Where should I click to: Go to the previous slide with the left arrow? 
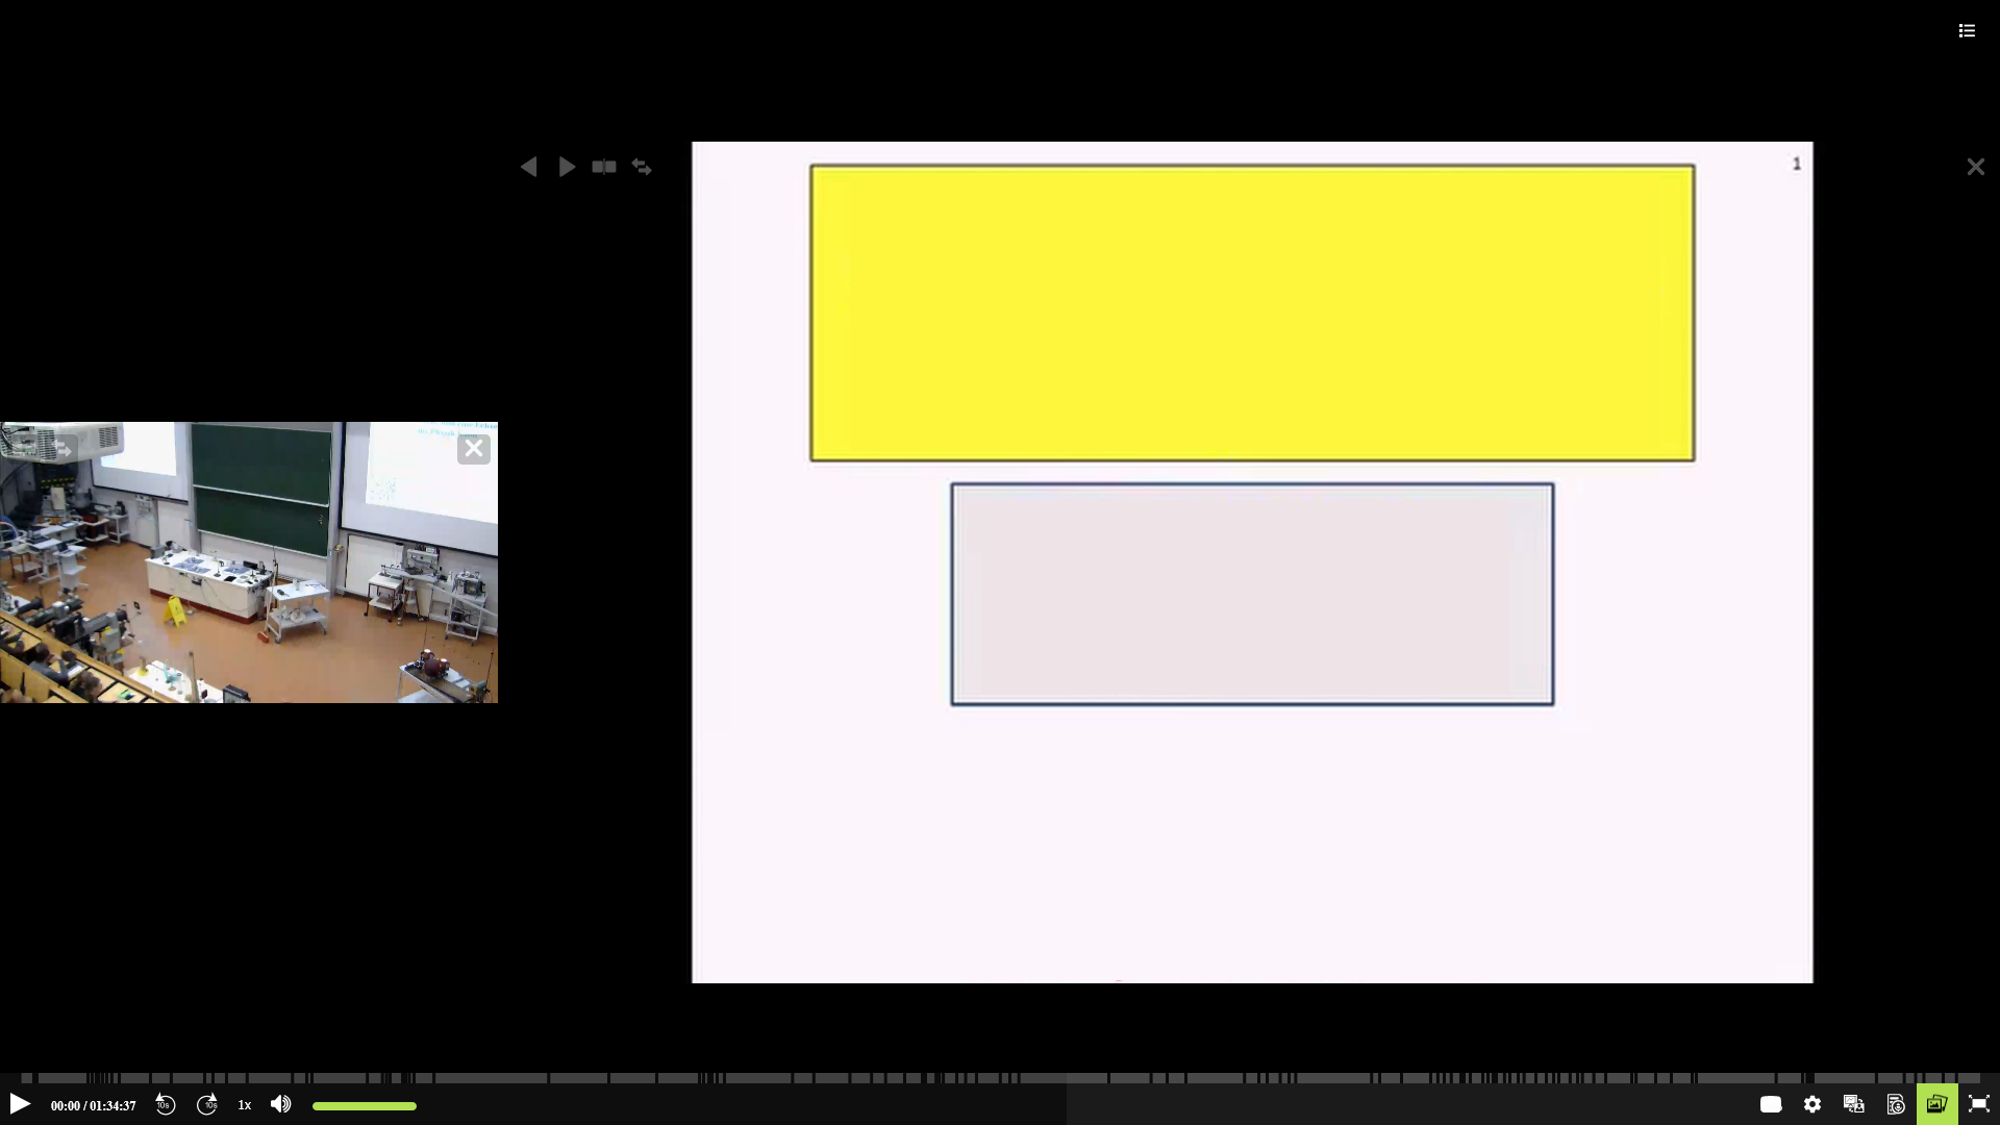pos(529,167)
